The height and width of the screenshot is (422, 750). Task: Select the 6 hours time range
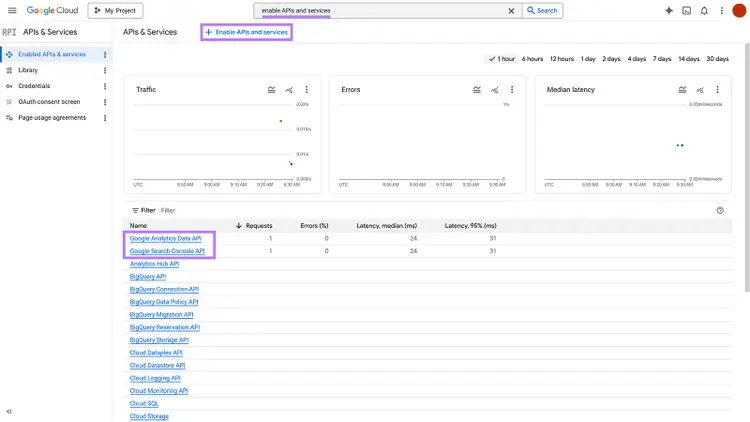click(532, 59)
